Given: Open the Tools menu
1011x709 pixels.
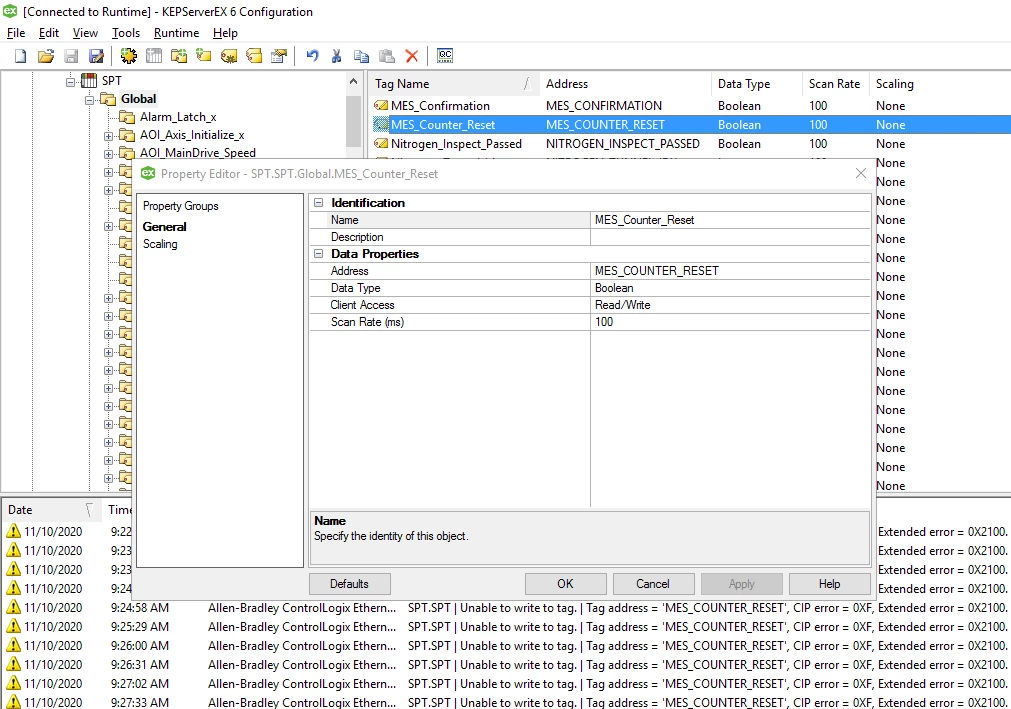Looking at the screenshot, I should (126, 33).
